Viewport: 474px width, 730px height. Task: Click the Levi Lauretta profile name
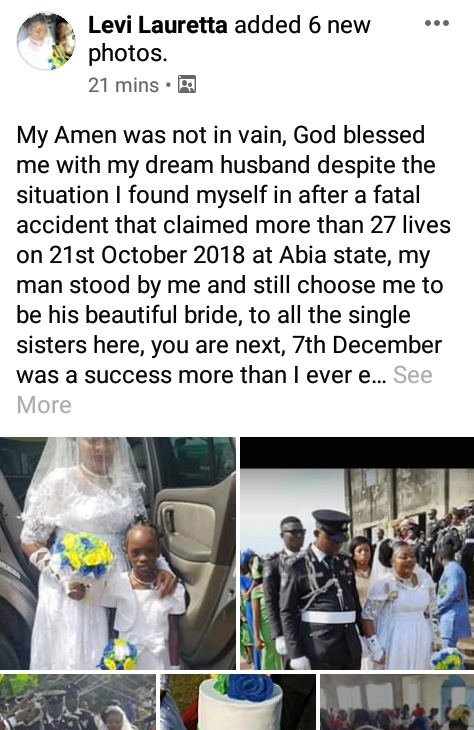click(157, 25)
